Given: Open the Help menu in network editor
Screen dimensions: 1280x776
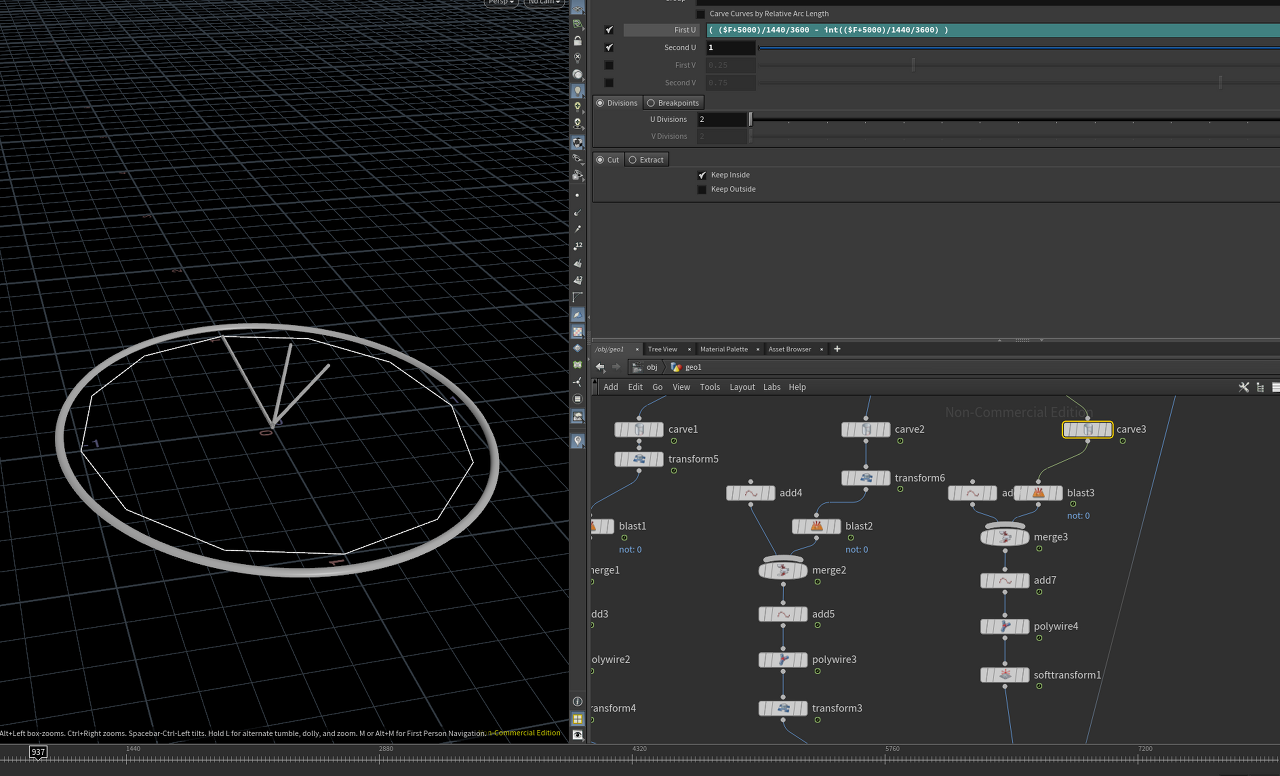Looking at the screenshot, I should click(x=797, y=387).
